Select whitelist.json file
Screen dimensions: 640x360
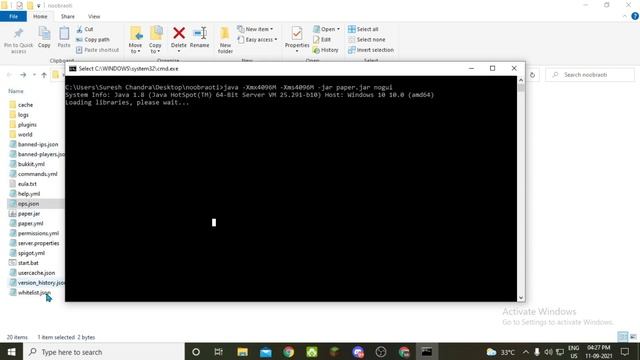pos(29,292)
